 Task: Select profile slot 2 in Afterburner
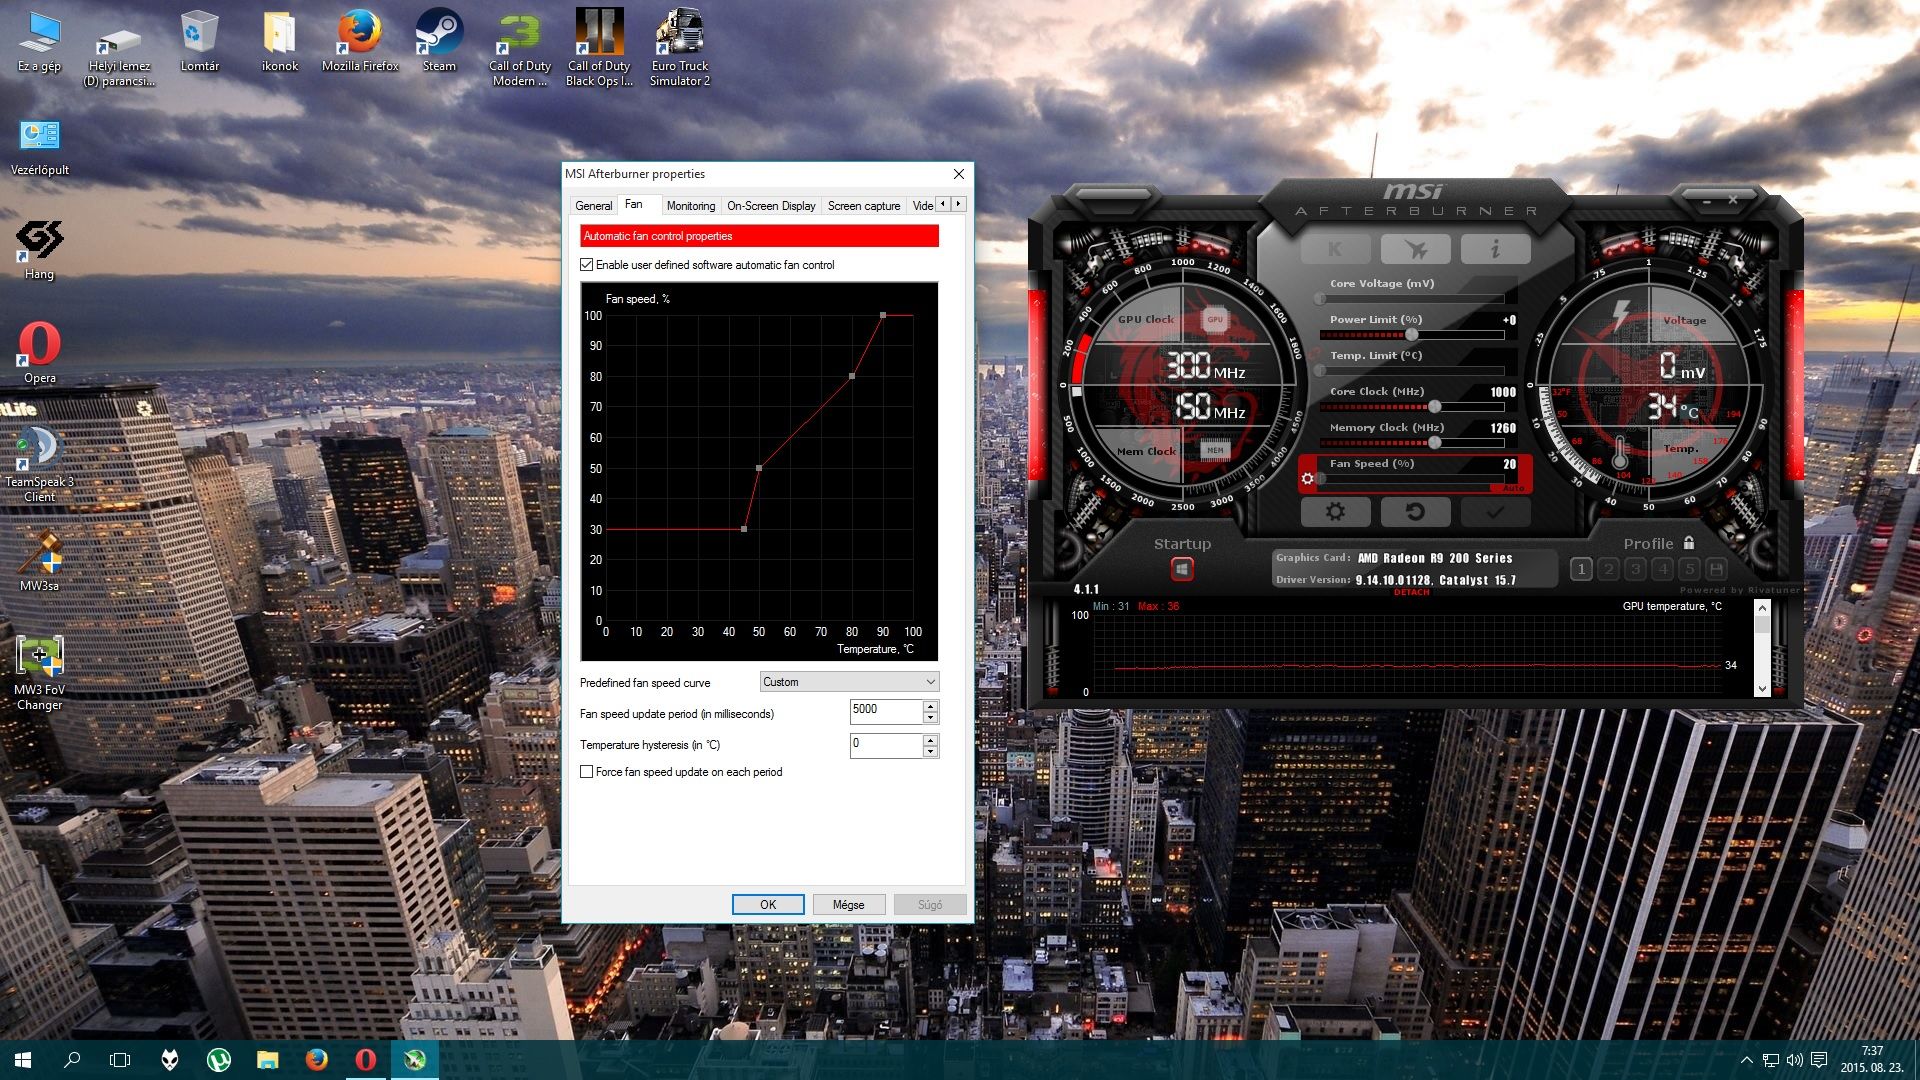click(x=1608, y=569)
